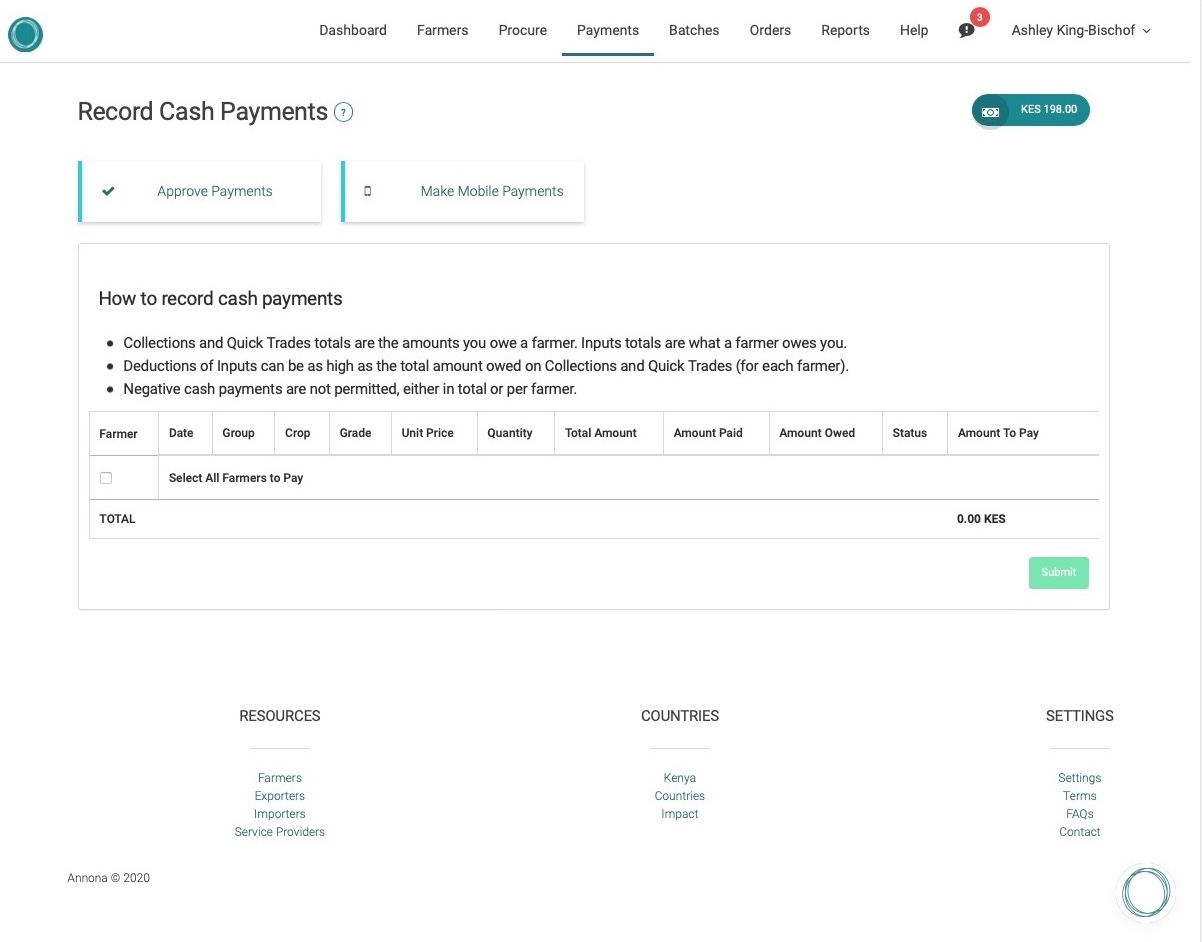The image size is (1202, 942).
Task: Click the help question mark beside the title
Action: click(x=343, y=112)
